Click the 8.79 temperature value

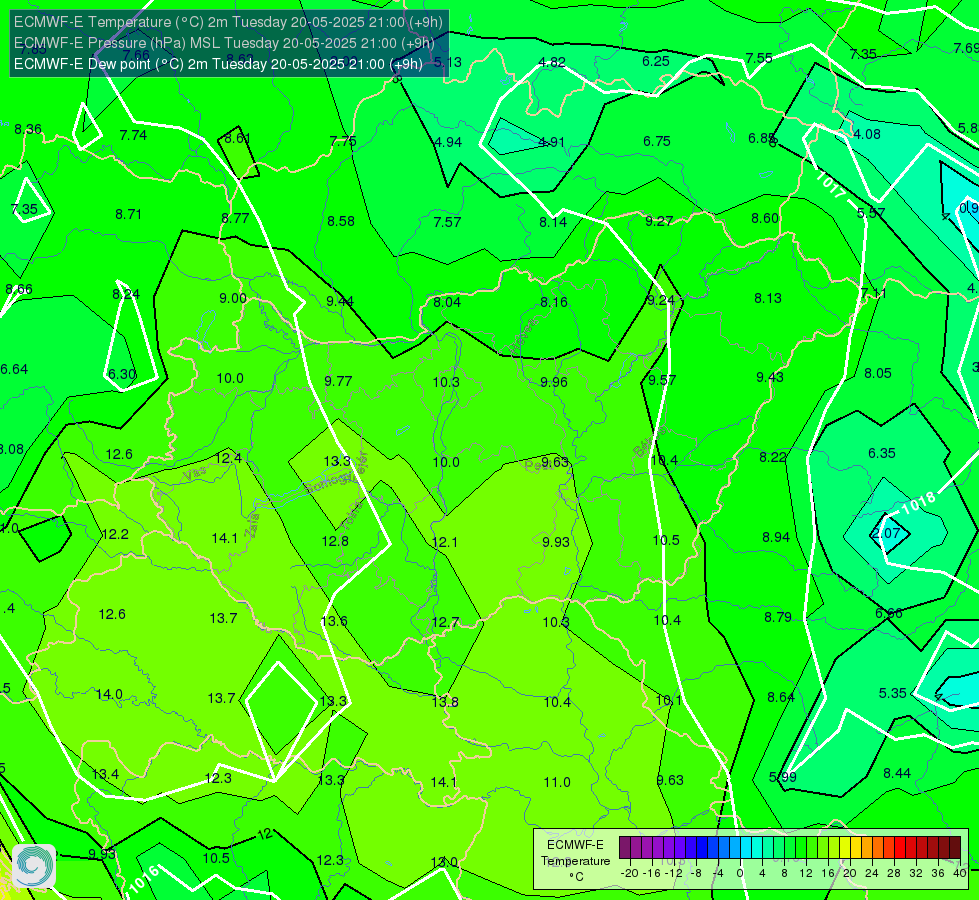pos(778,618)
